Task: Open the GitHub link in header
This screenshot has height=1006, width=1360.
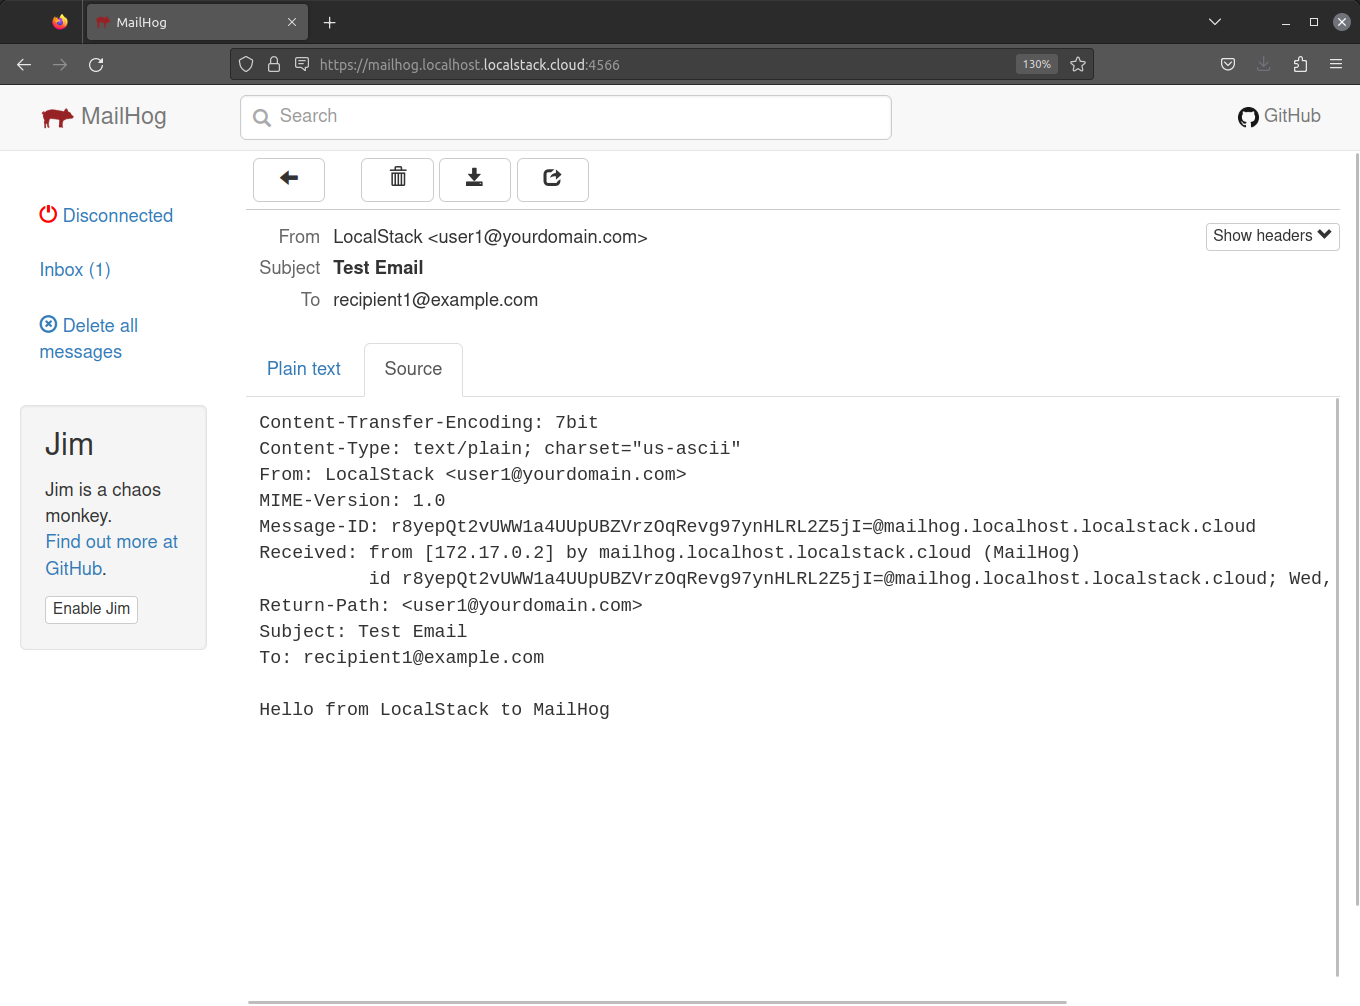Action: coord(1279,116)
